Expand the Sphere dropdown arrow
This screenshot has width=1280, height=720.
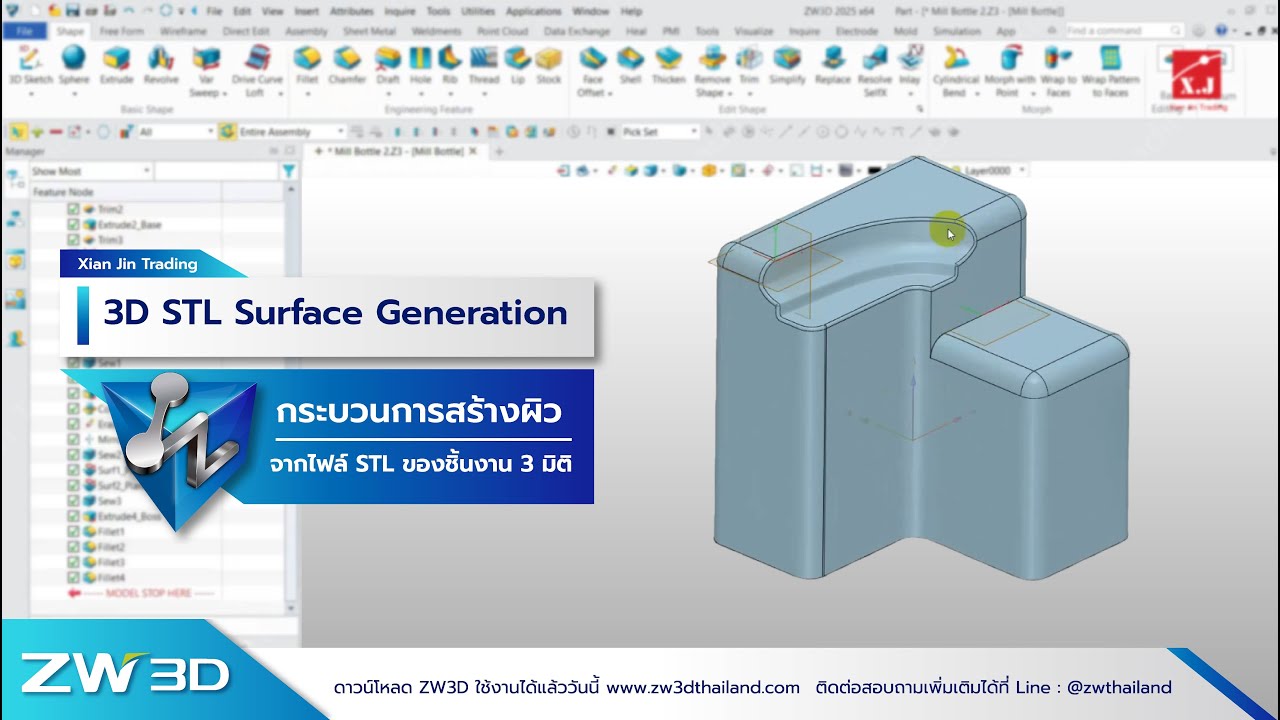tap(74, 93)
